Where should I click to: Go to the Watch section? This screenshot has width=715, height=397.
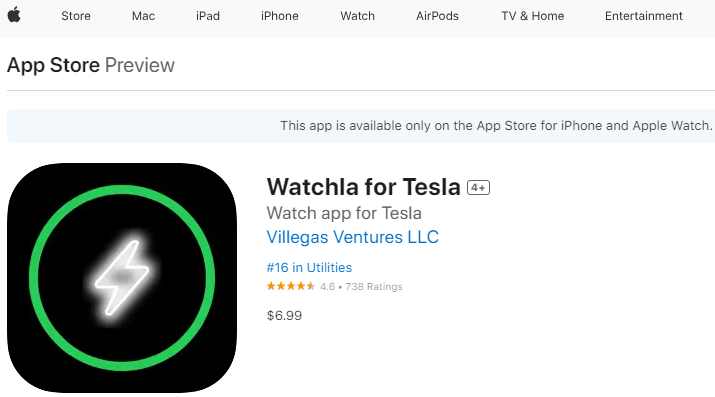click(x=357, y=16)
